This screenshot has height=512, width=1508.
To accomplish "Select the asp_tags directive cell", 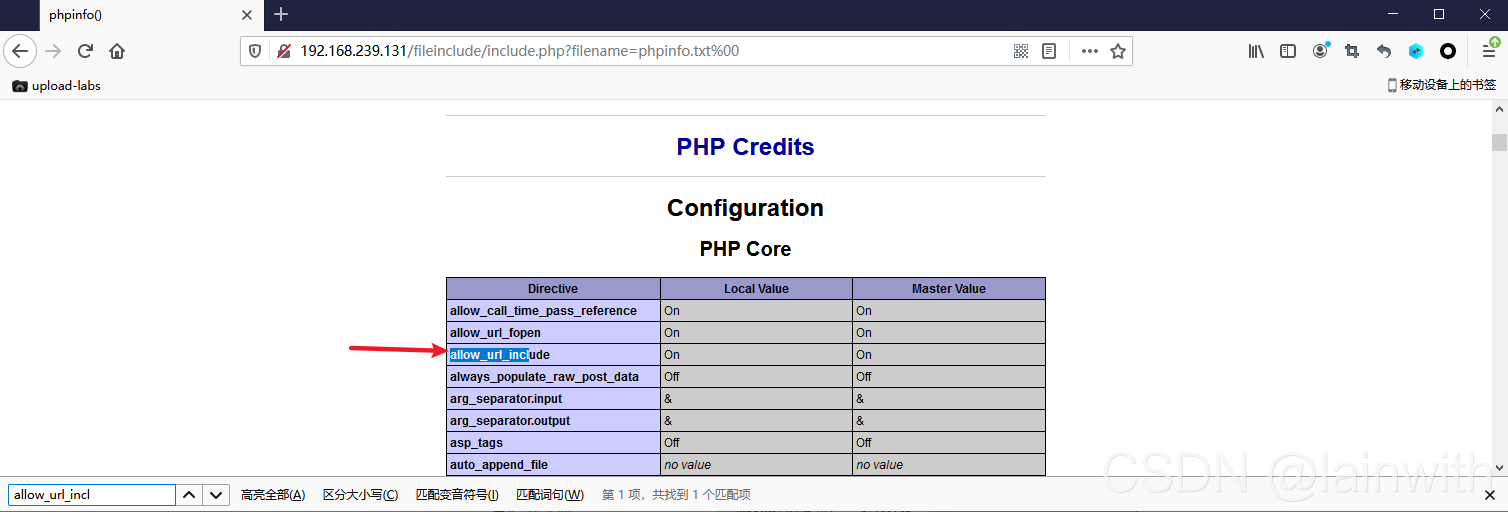I will tap(553, 443).
